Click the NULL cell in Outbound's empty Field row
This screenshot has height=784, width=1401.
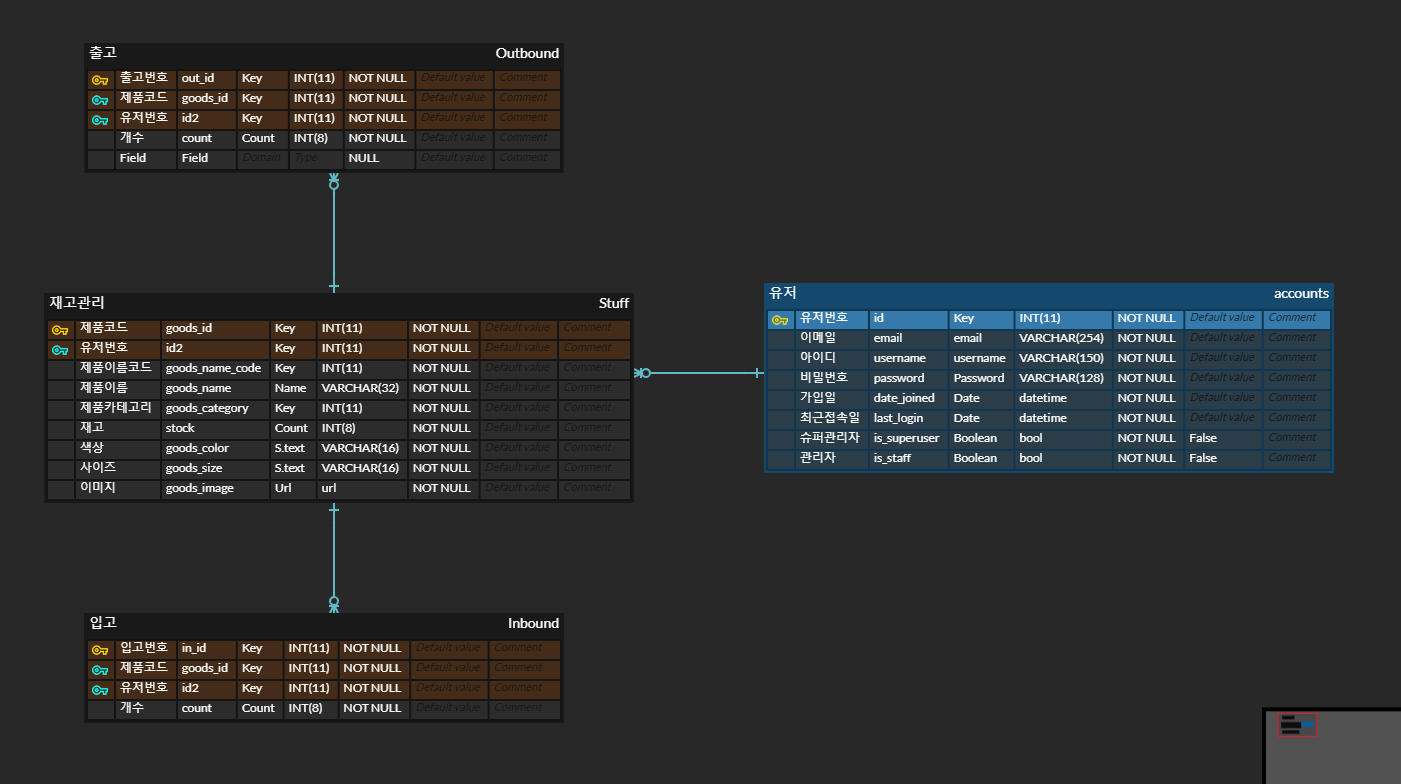(379, 158)
